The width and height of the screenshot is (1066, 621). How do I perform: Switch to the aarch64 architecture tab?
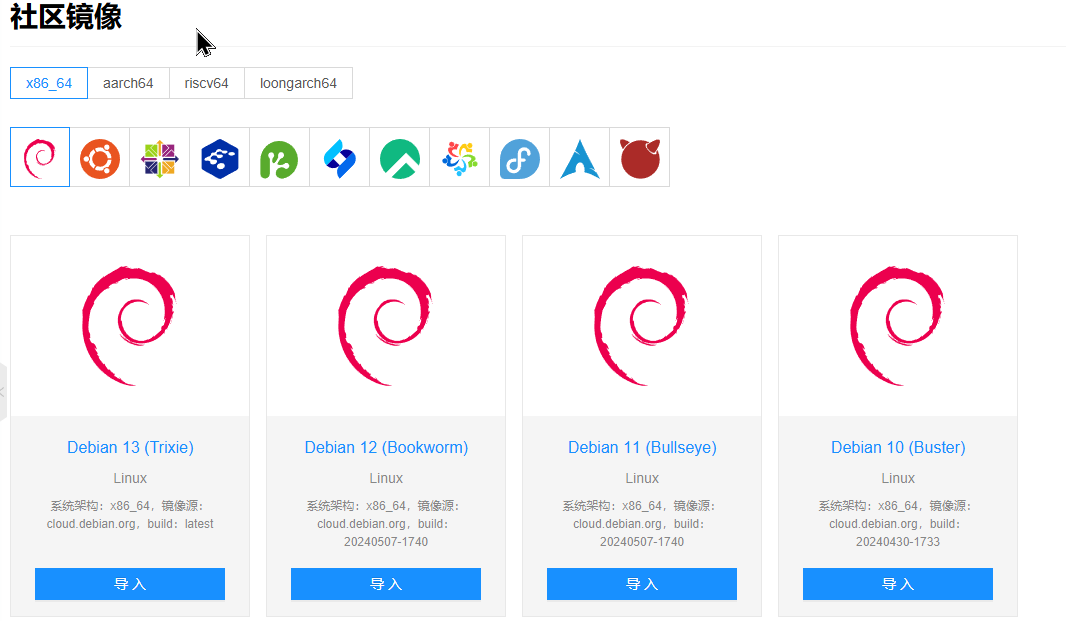pos(128,83)
